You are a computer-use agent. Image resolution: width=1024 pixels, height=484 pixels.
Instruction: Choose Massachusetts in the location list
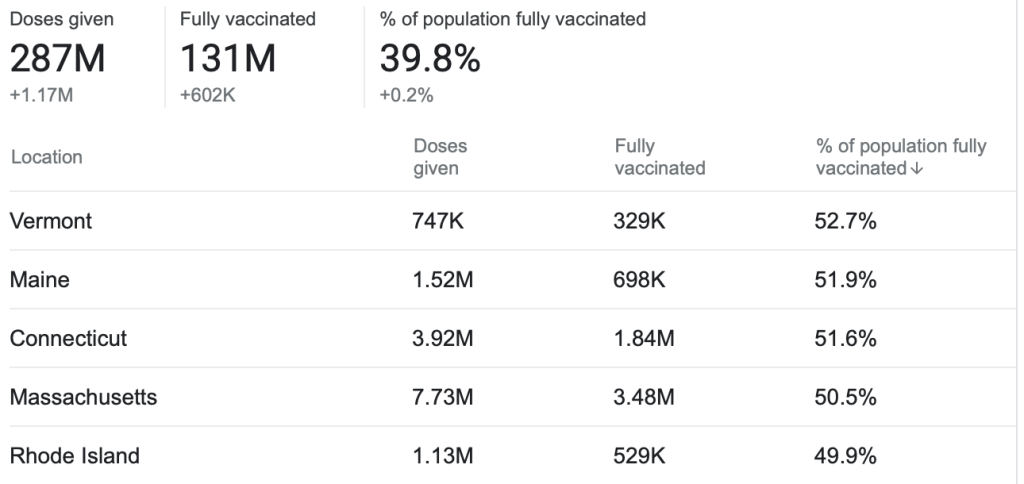pos(83,398)
